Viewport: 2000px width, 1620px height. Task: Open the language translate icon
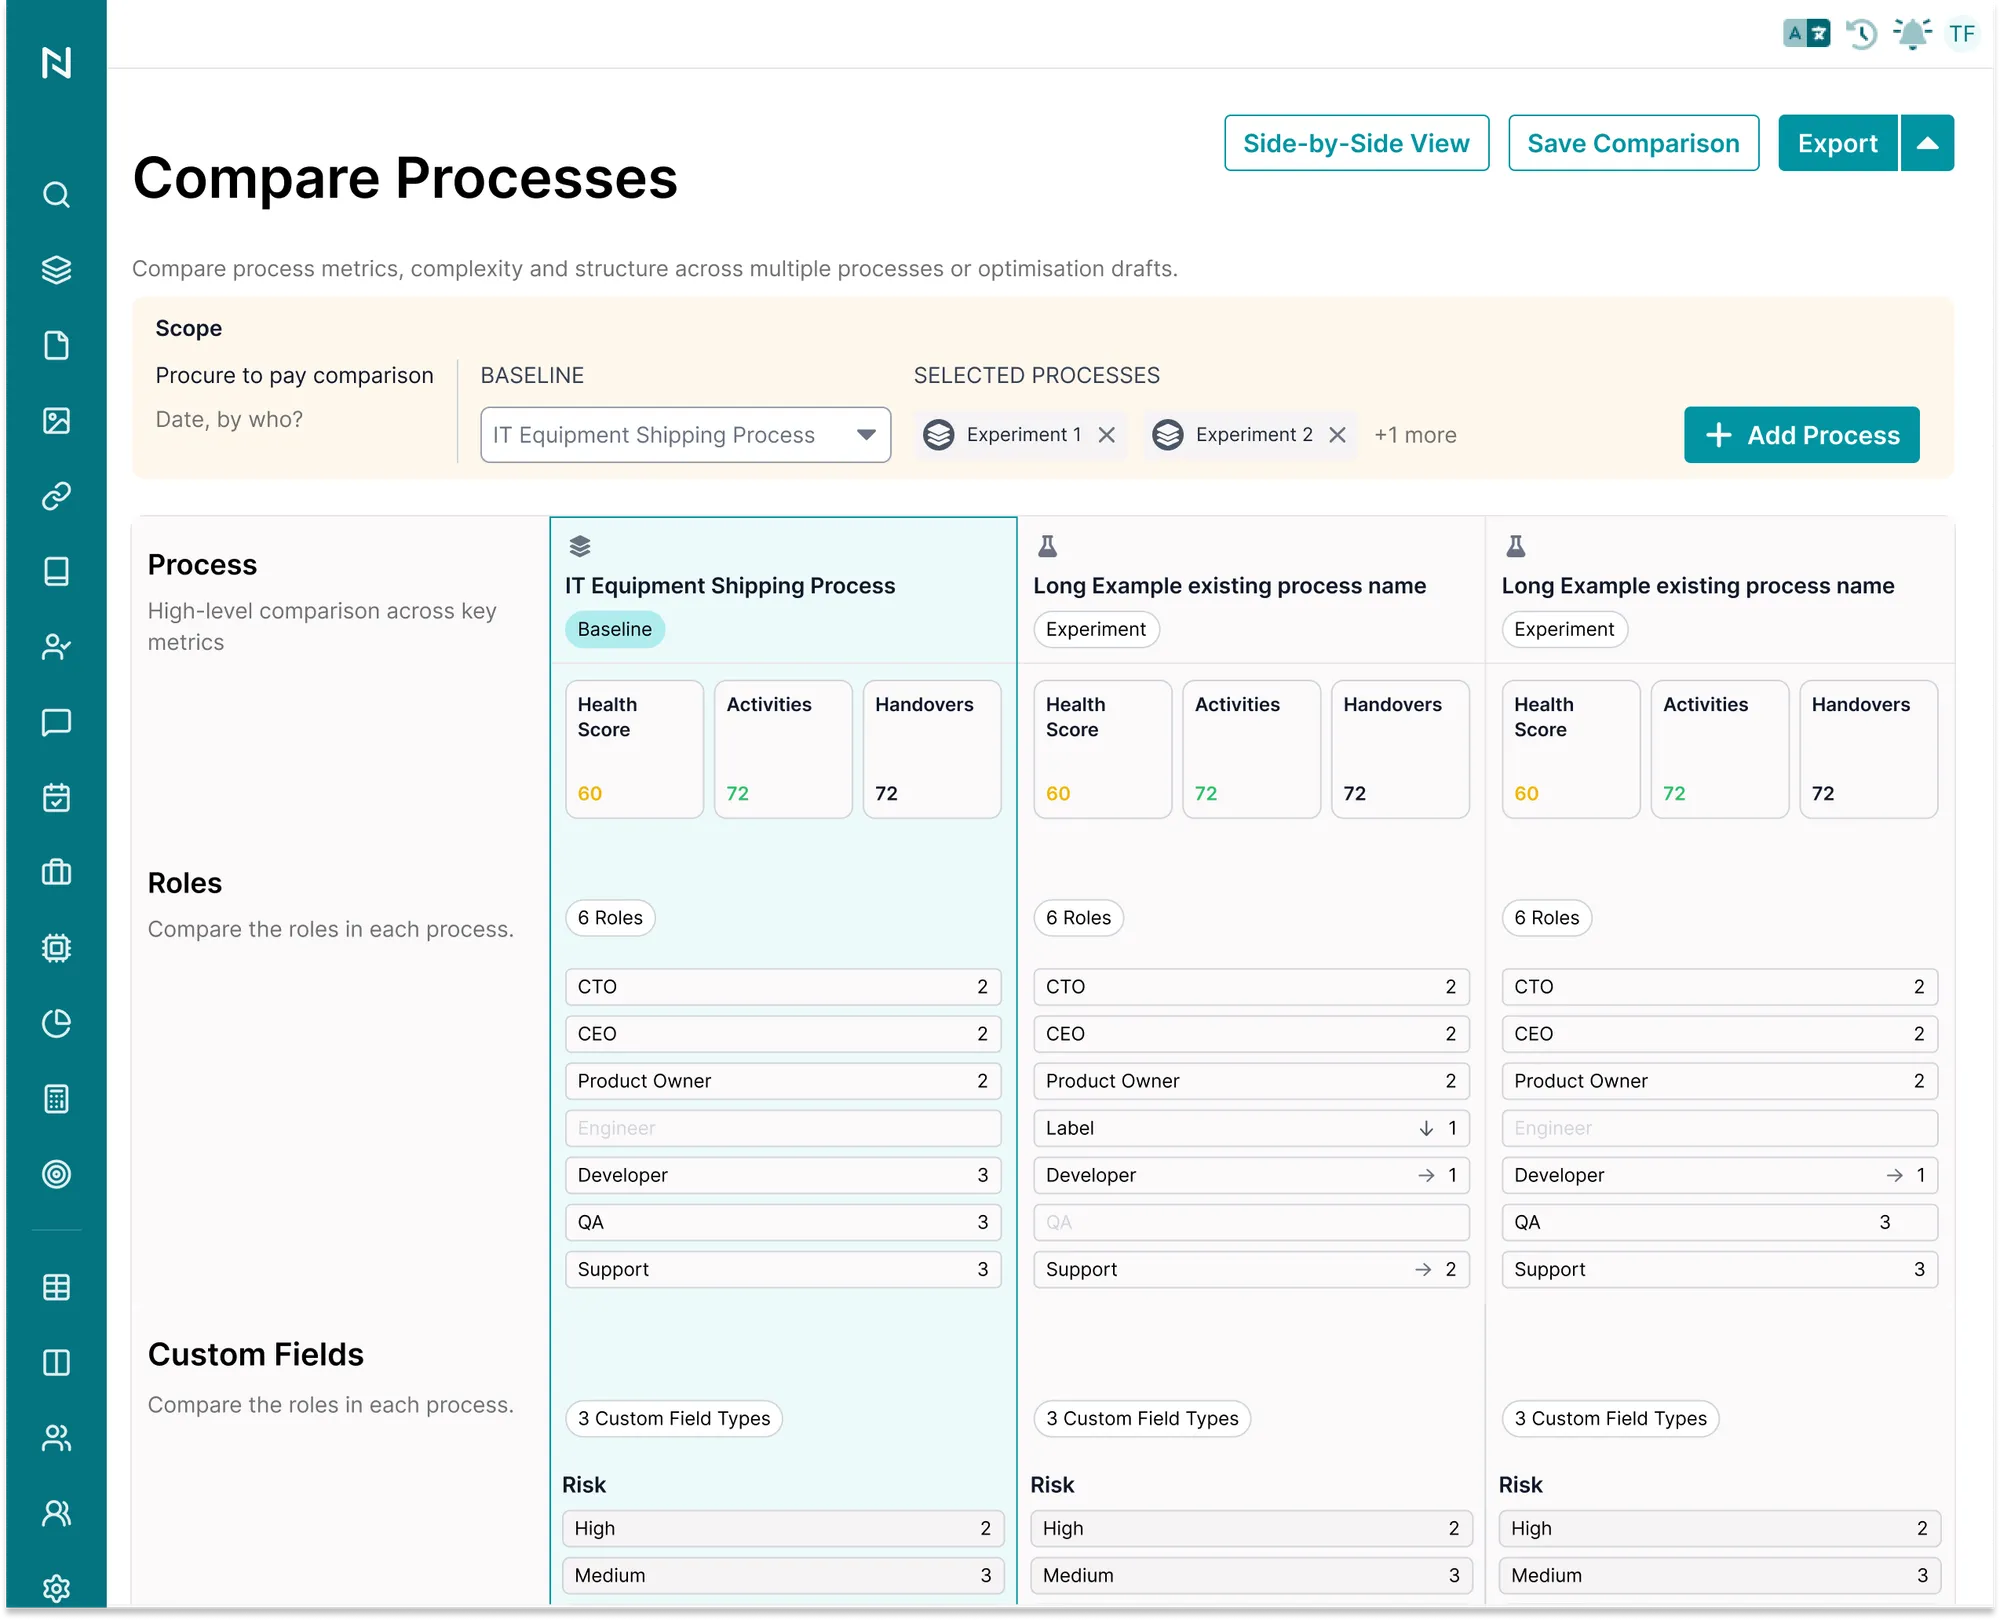[x=1806, y=33]
